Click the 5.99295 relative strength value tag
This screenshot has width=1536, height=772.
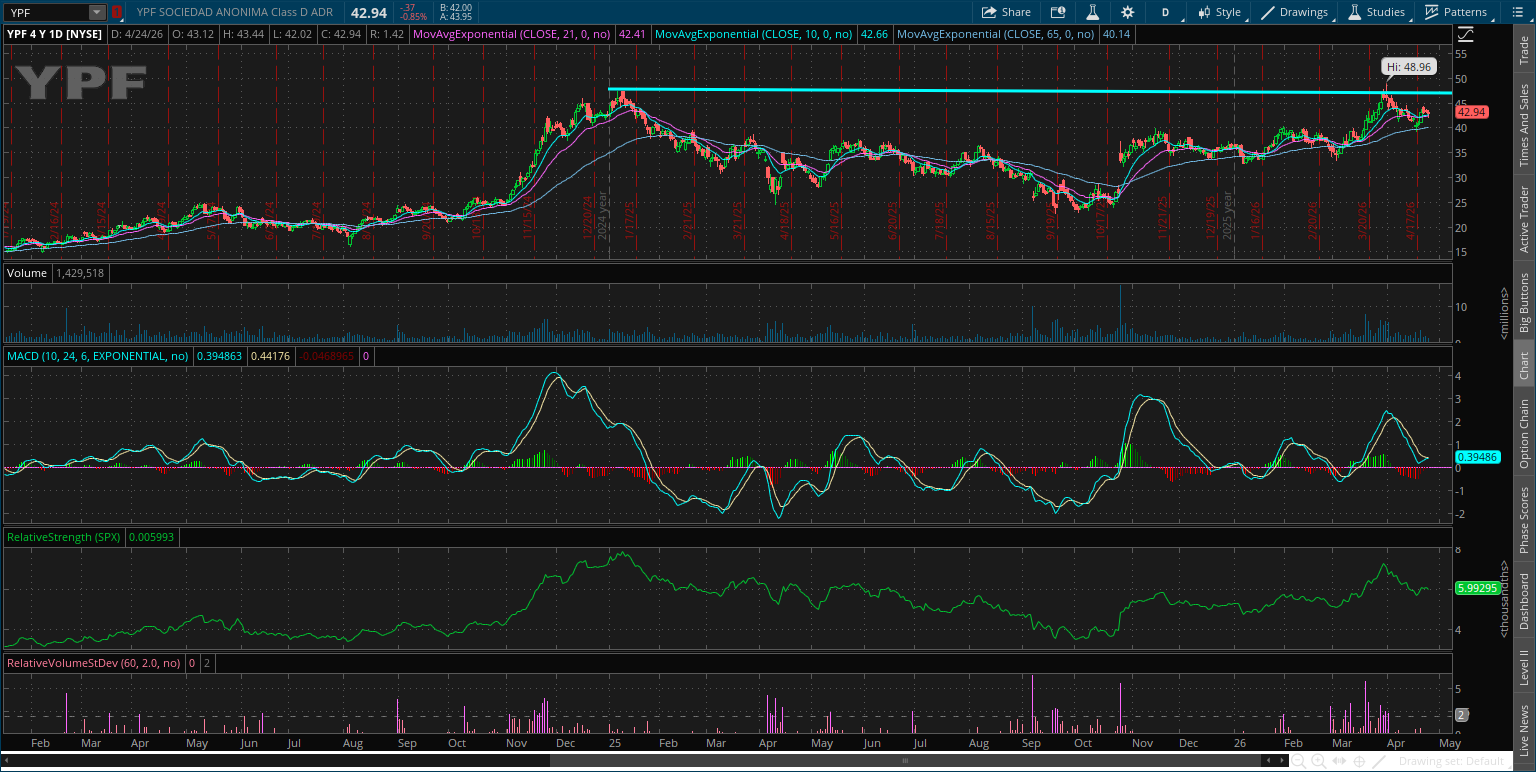point(1477,588)
